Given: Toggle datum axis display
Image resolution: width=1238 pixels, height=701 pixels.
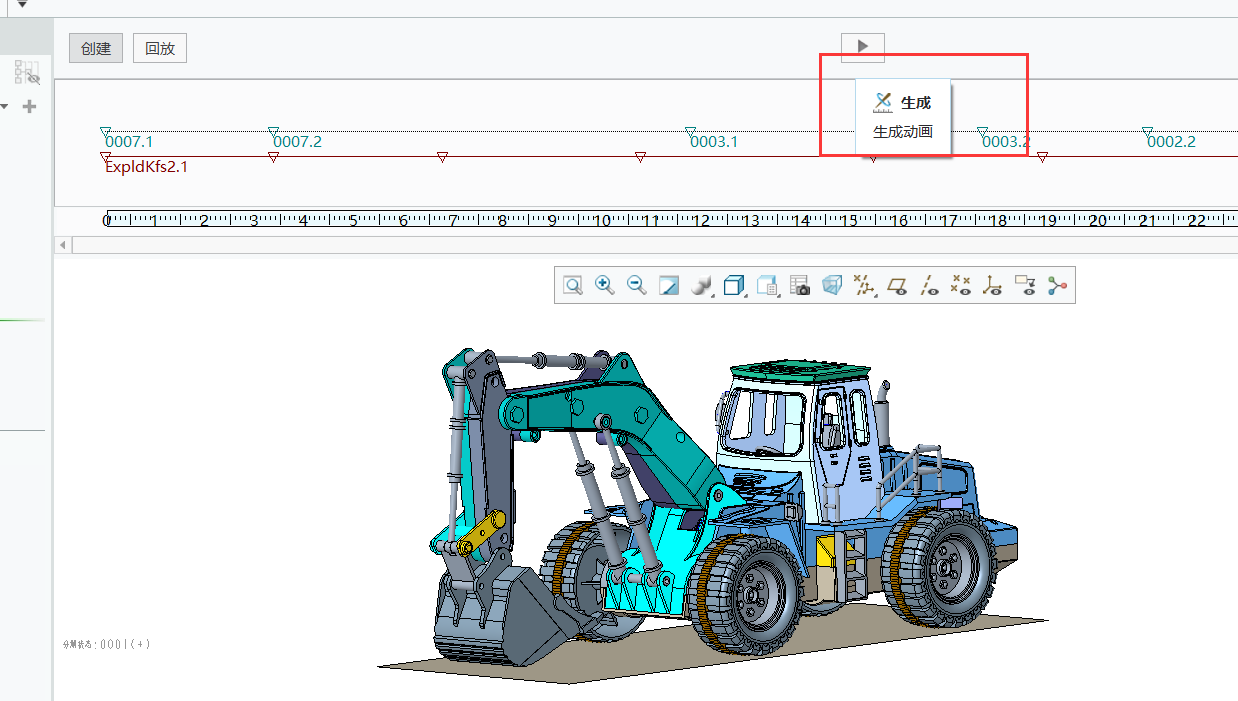Looking at the screenshot, I should coord(929,286).
